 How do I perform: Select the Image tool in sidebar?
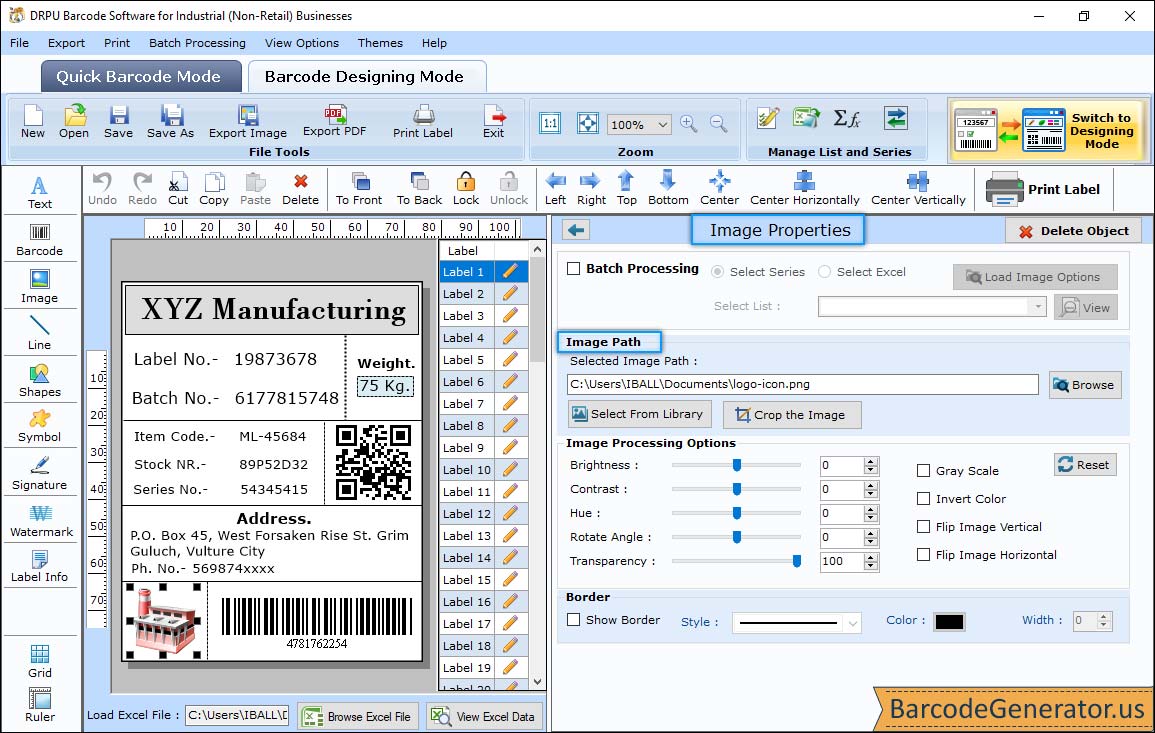(40, 287)
